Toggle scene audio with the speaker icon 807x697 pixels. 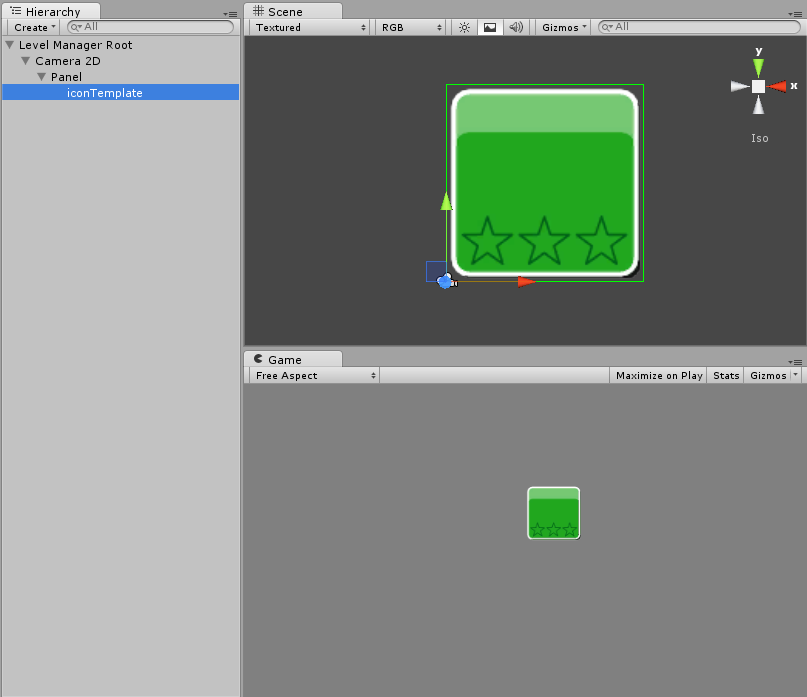pyautogui.click(x=516, y=28)
